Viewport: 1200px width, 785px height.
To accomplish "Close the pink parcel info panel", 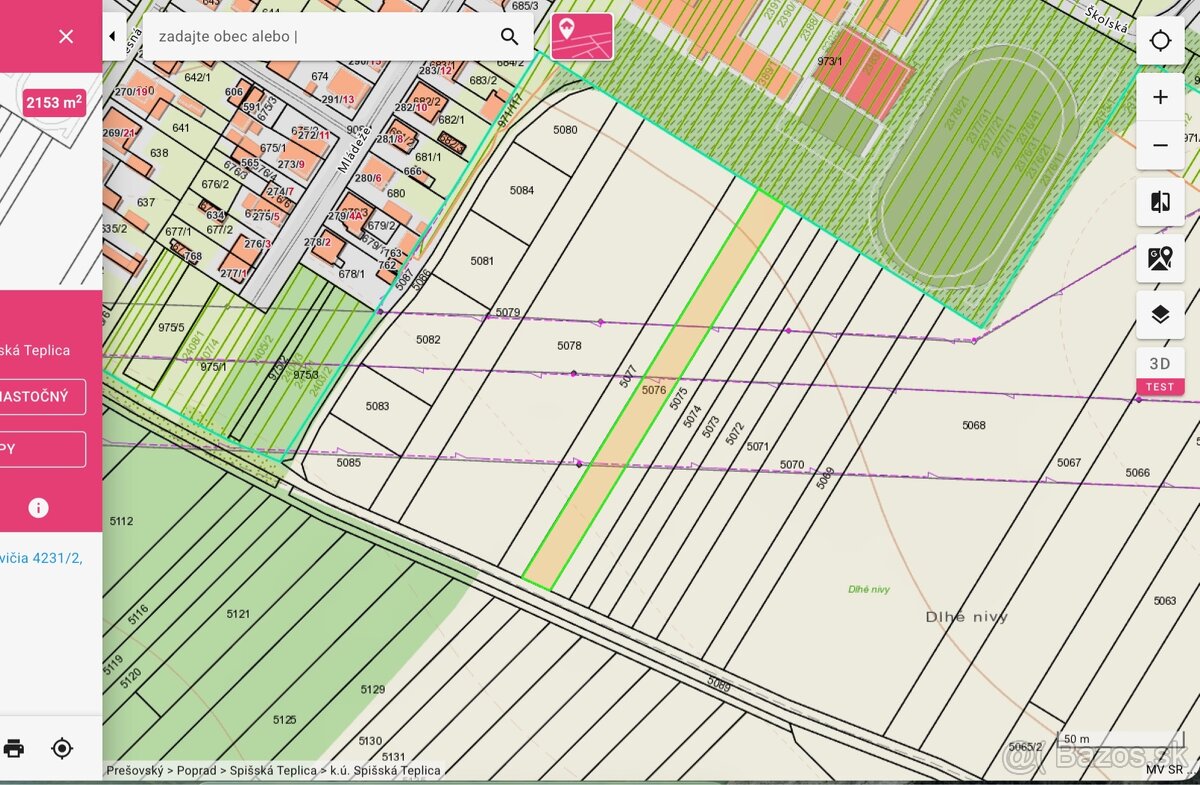I will point(66,37).
